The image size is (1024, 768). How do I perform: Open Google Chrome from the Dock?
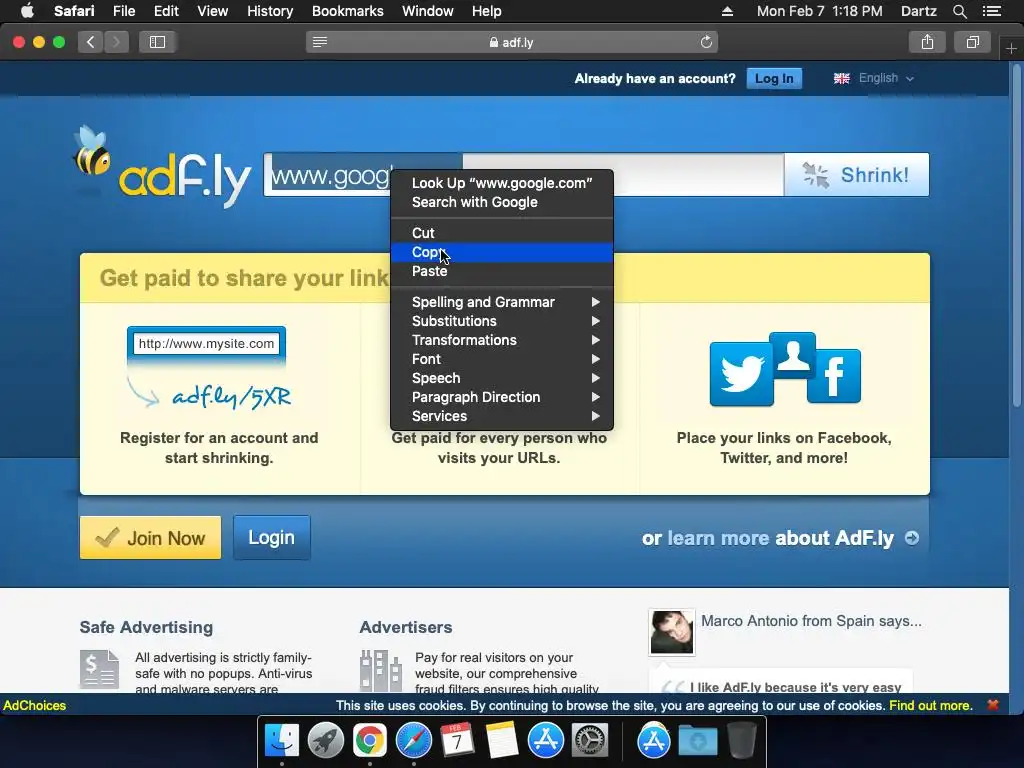point(369,741)
